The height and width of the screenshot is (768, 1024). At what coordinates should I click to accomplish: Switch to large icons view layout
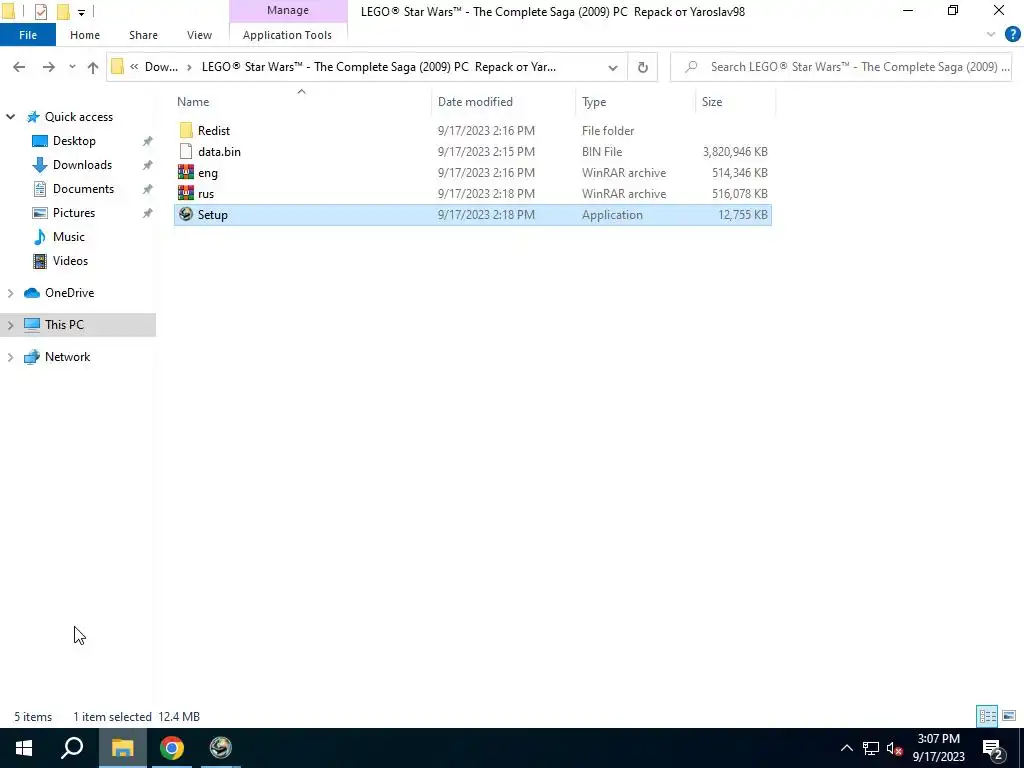(1009, 716)
